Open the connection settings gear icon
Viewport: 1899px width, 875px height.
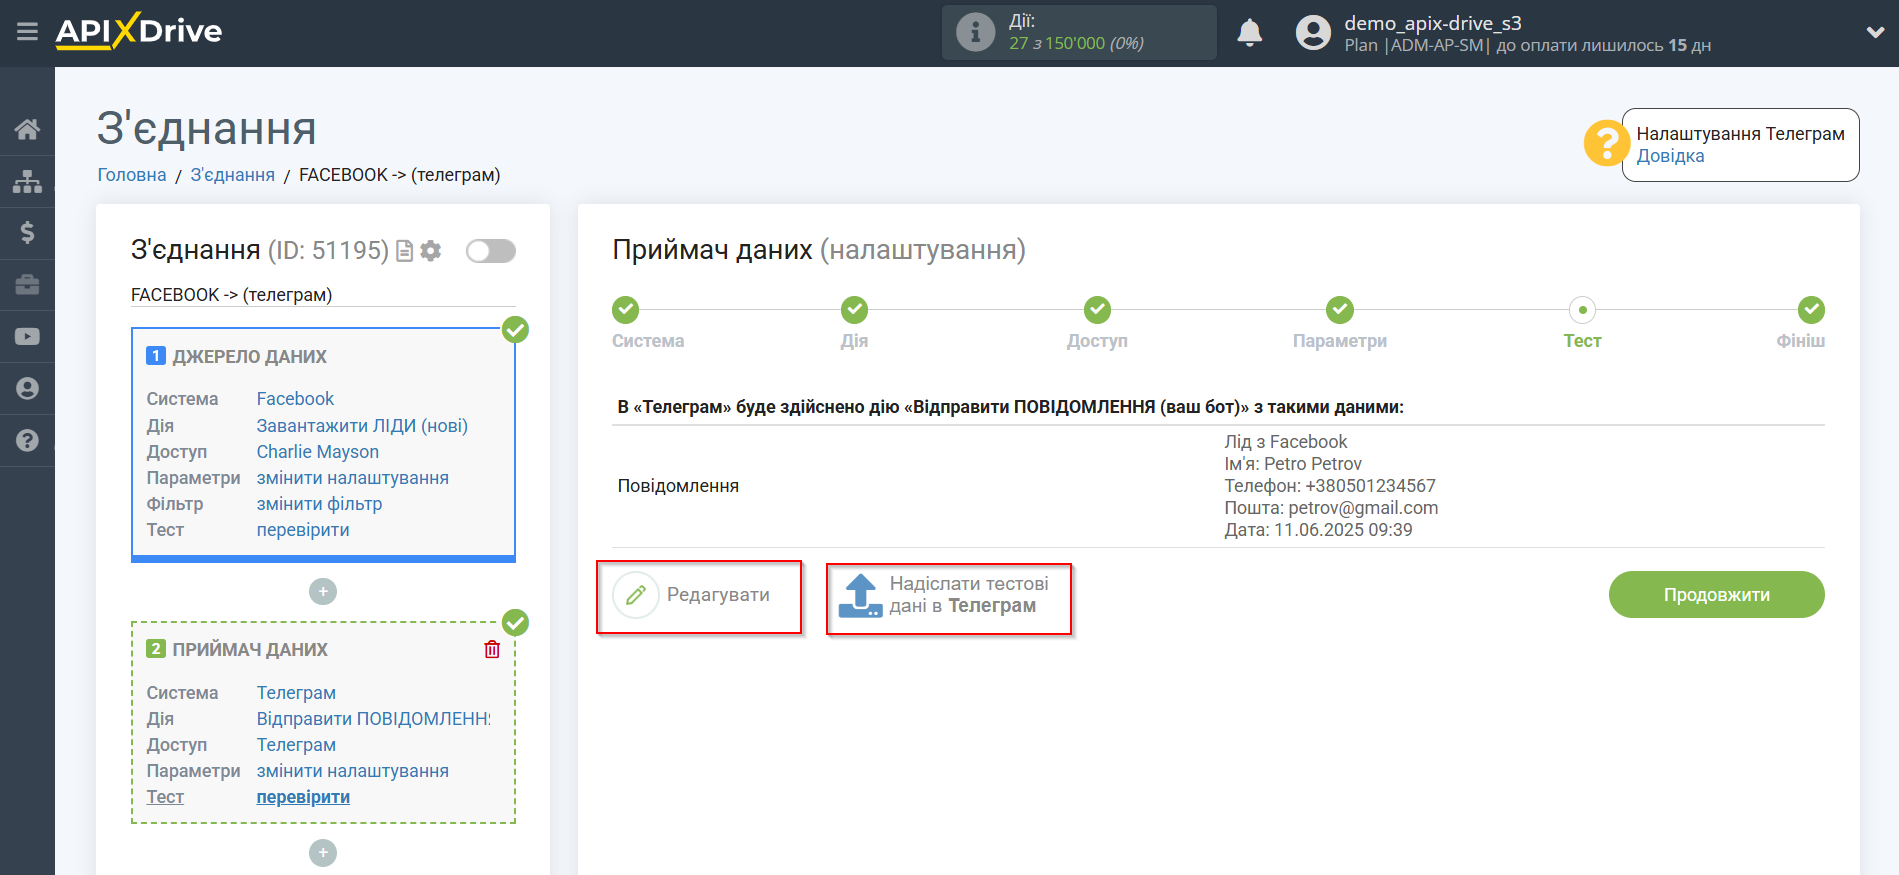[x=431, y=251]
